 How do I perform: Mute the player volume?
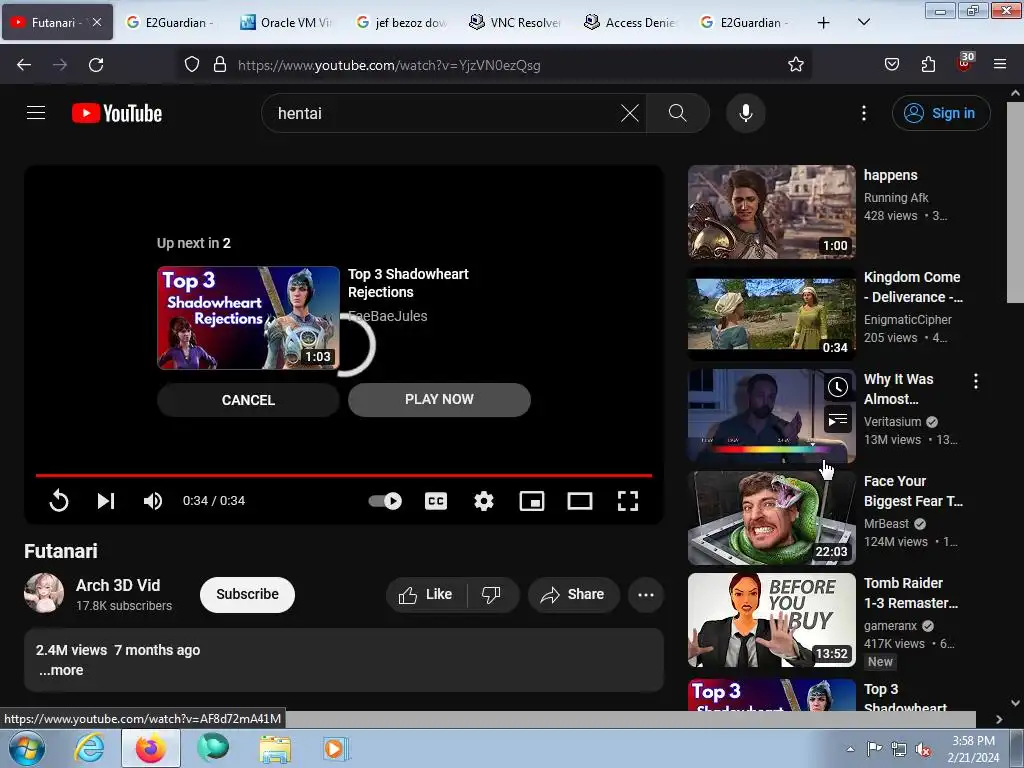pos(153,501)
